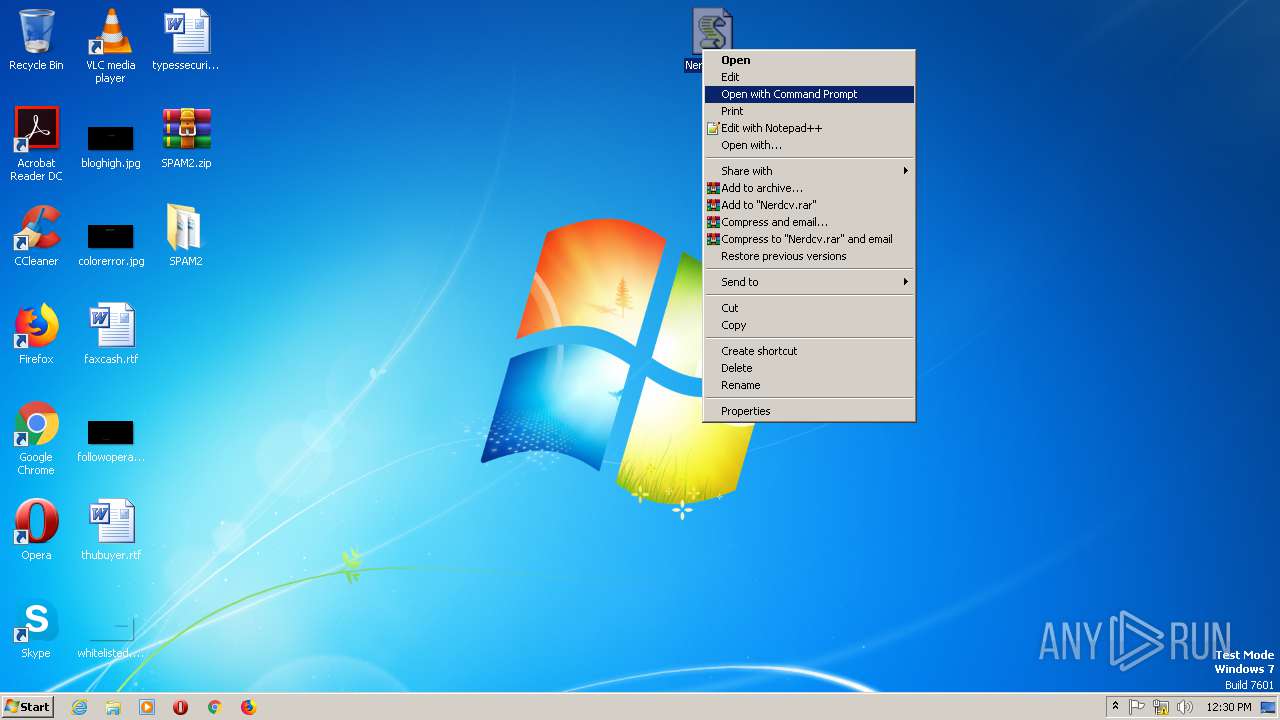1280x720 pixels.
Task: Choose Add to "Nerdcv.rar"
Action: 809,205
